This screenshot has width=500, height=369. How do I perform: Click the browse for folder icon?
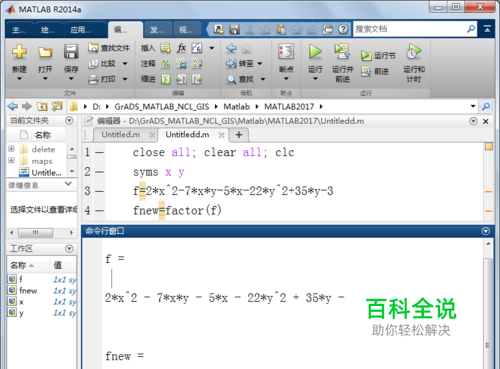(57, 106)
